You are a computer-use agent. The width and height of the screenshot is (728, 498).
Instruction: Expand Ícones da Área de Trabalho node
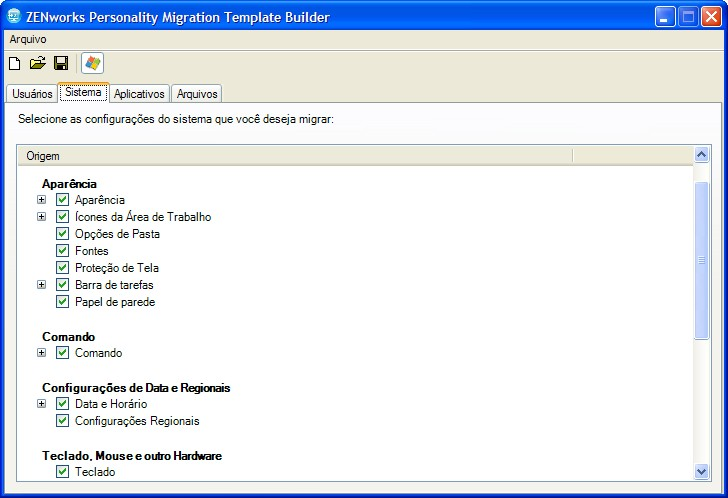click(42, 217)
